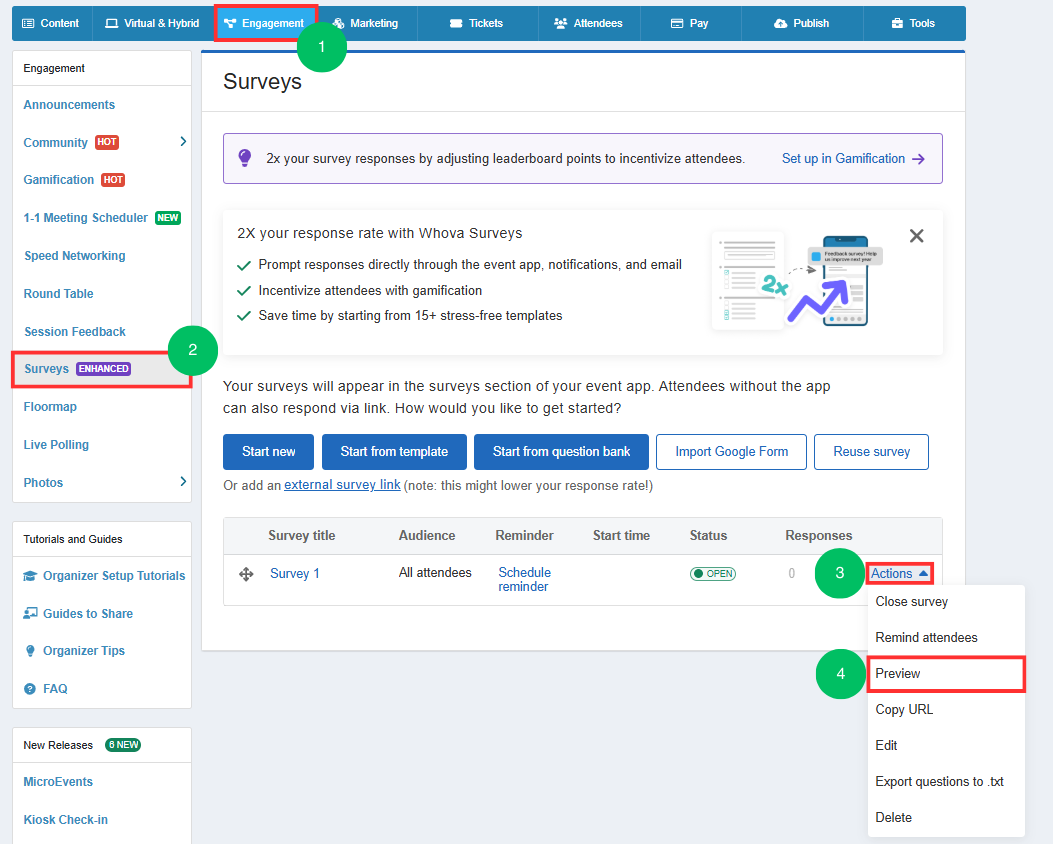Viewport: 1053px width, 844px height.
Task: Open Kiosk Check-in release note
Action: point(66,820)
